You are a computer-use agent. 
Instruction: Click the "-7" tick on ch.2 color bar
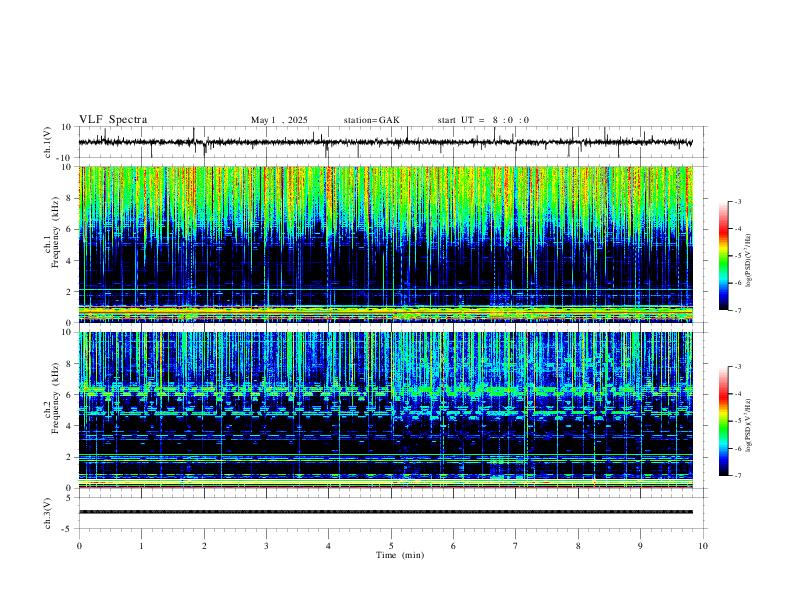click(x=737, y=476)
